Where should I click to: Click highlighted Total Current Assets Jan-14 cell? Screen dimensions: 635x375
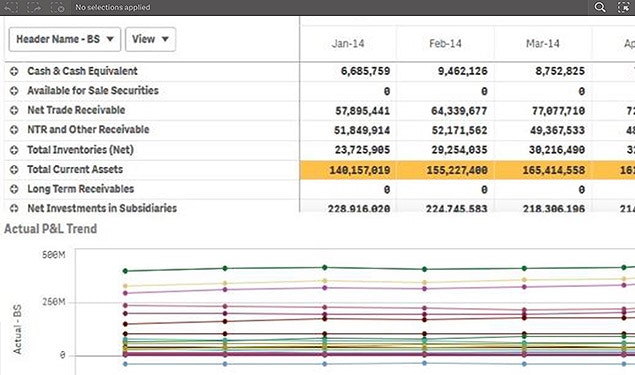(x=348, y=170)
